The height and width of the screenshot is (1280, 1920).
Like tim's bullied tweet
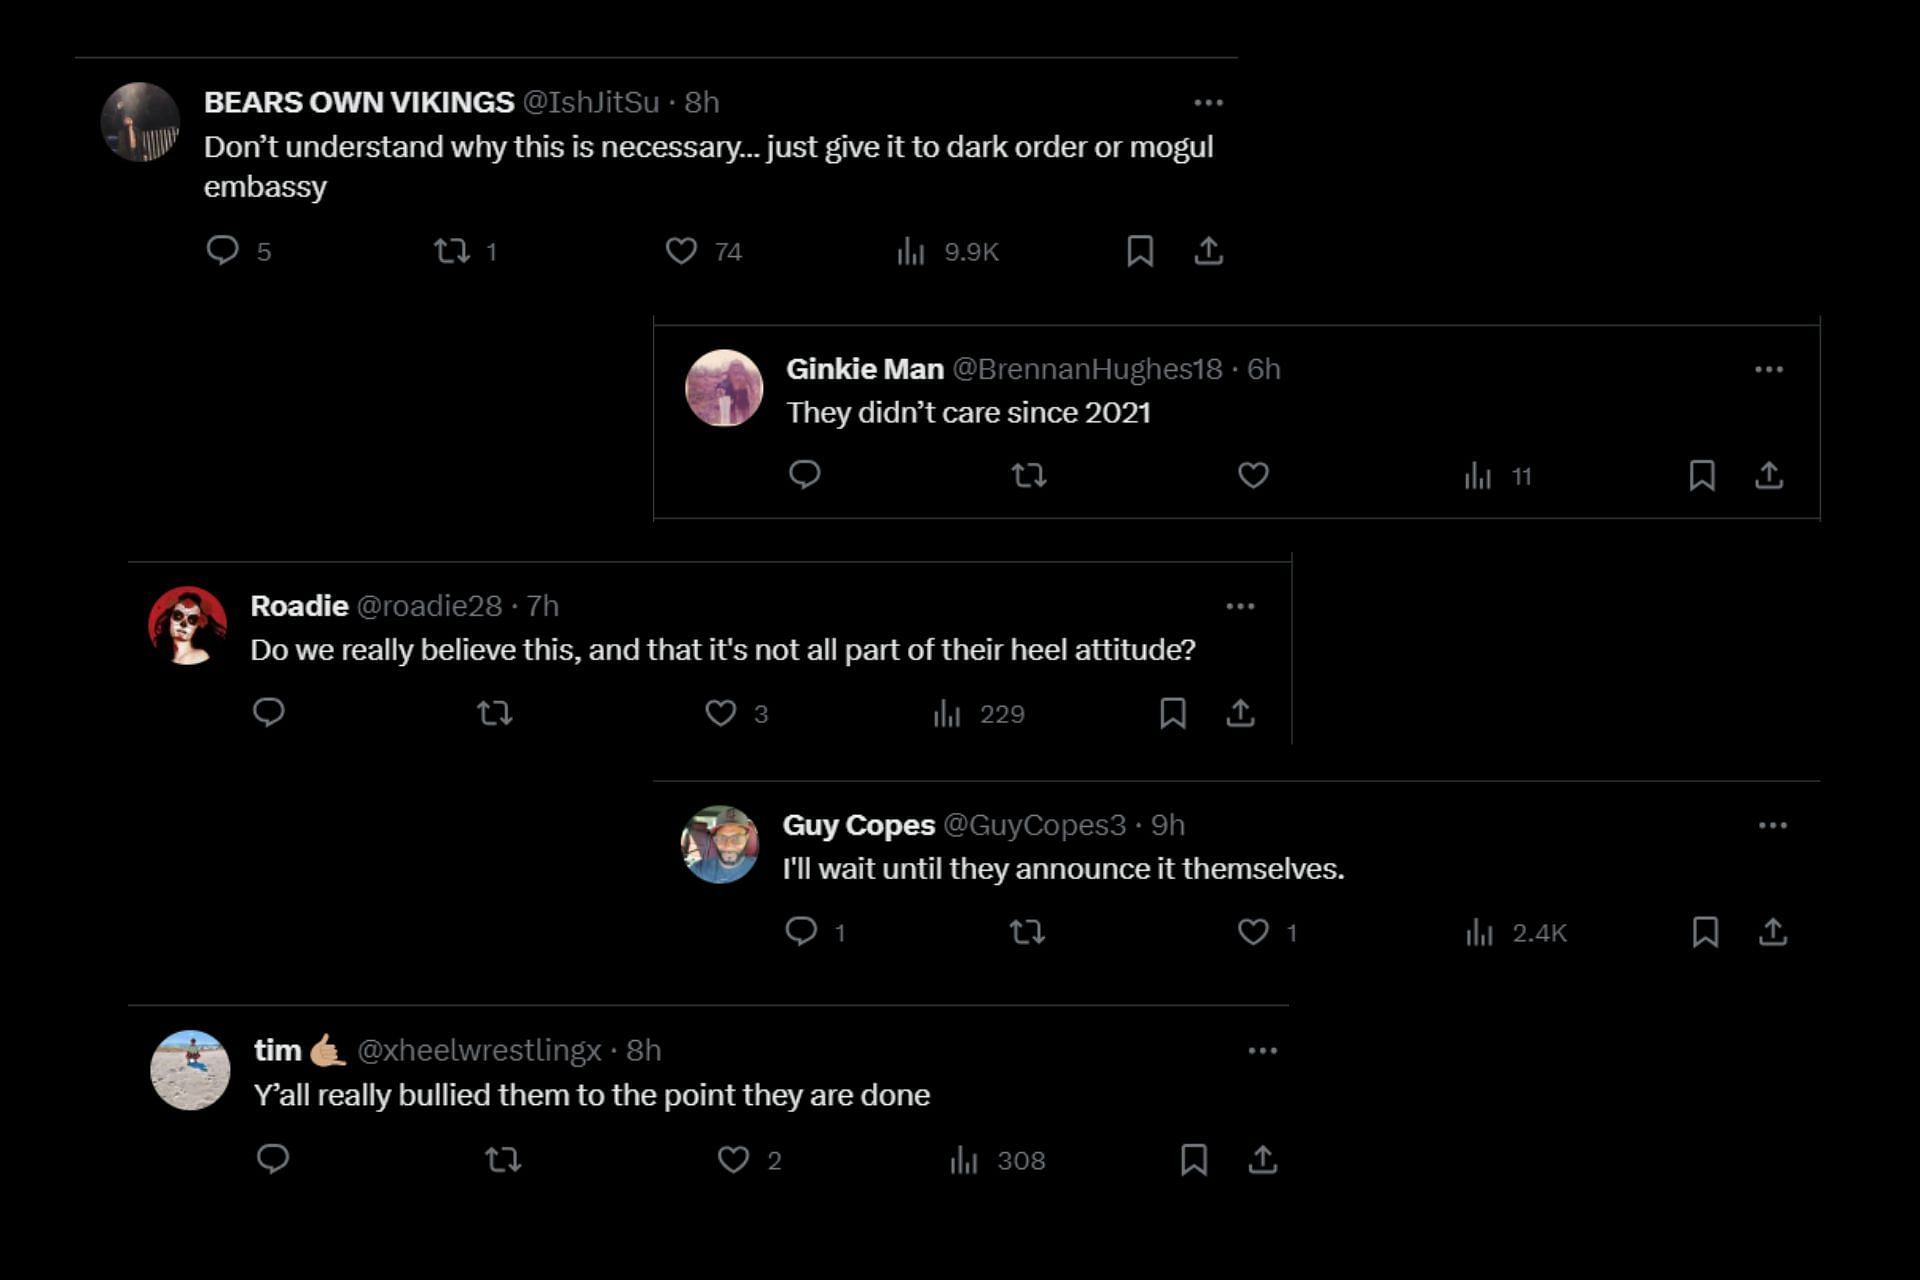[x=733, y=1159]
